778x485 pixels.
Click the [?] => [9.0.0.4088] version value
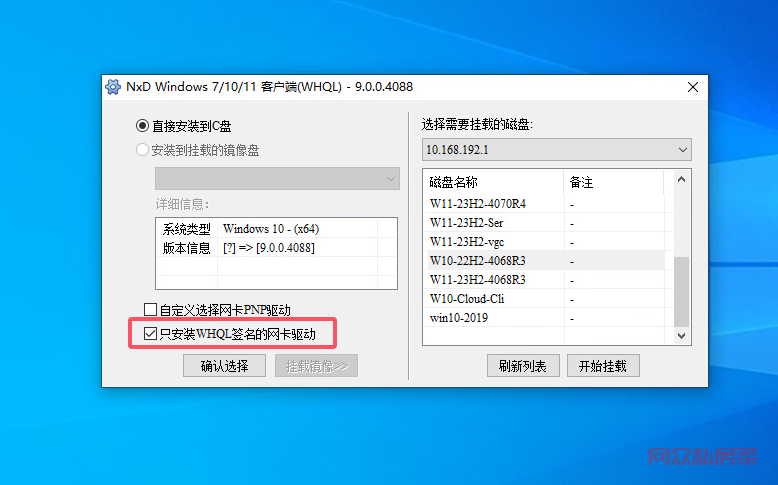[x=268, y=247]
